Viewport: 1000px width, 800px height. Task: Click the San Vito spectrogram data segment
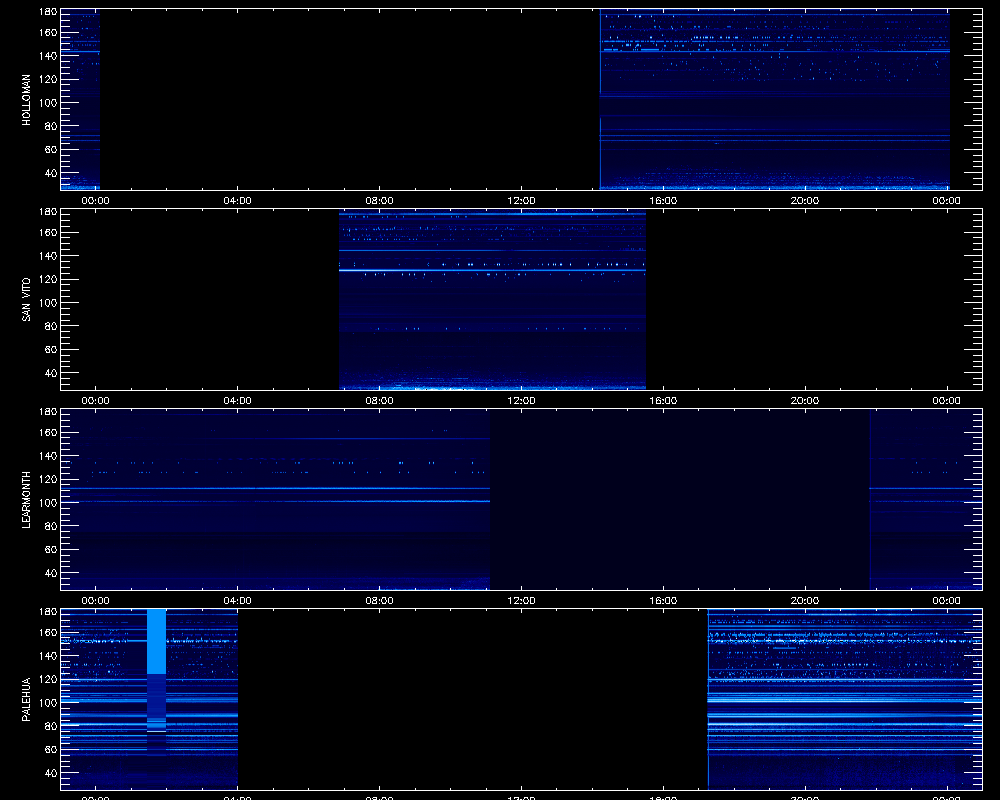(492, 300)
